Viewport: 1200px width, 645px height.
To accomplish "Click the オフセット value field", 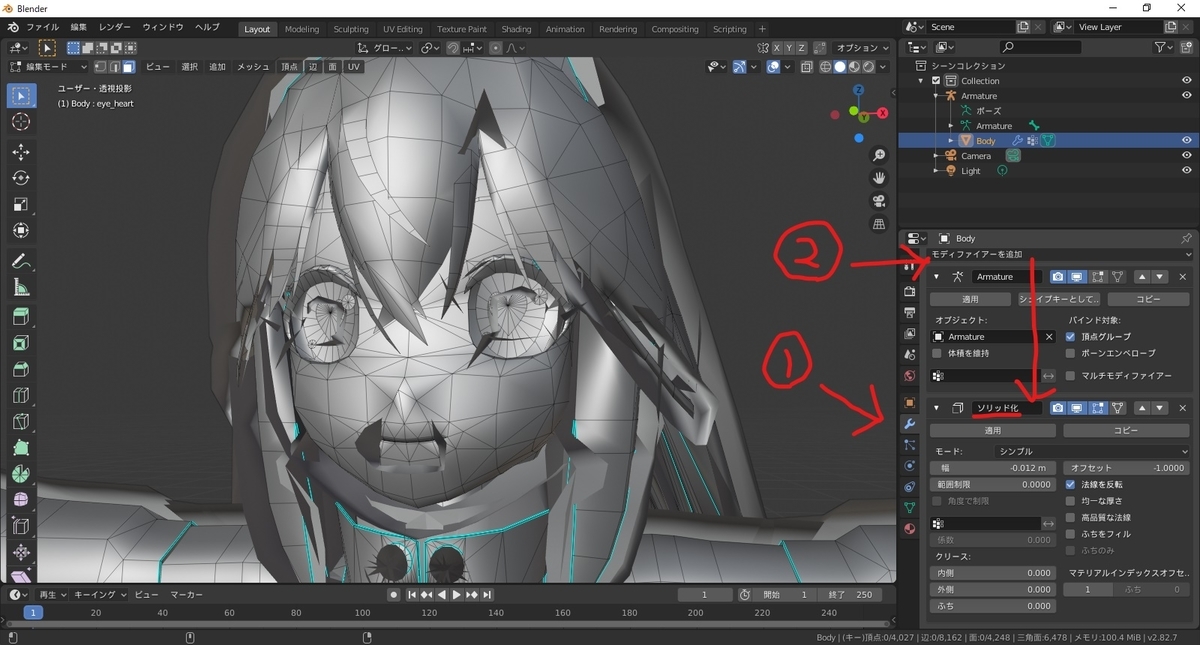I will pos(1126,468).
